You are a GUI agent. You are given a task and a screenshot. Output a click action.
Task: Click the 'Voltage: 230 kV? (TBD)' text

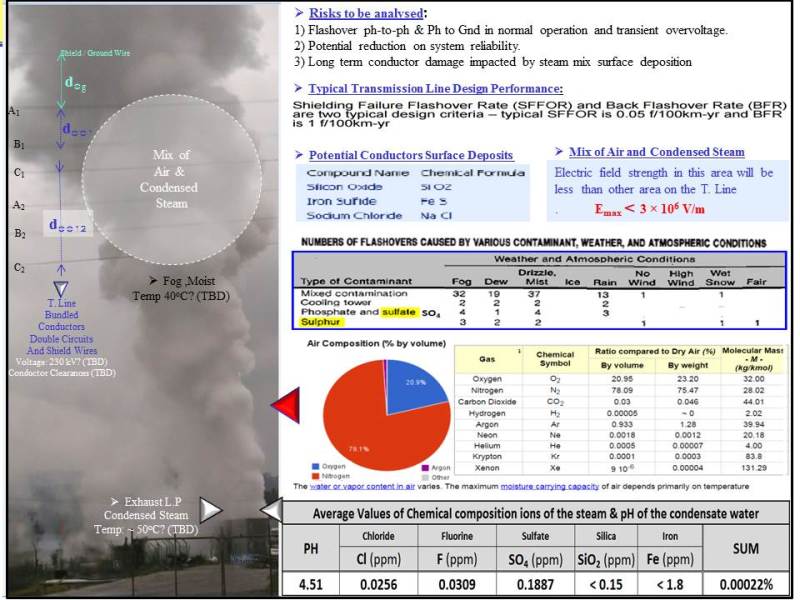point(61,362)
